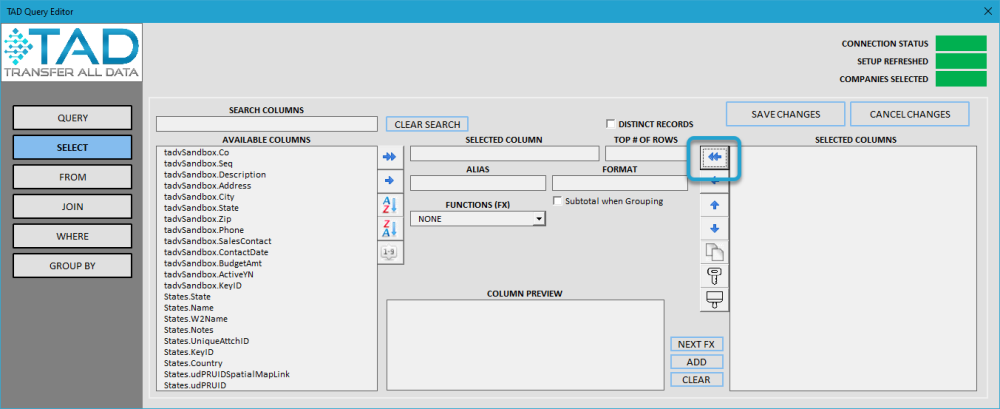Image resolution: width=1000 pixels, height=409 pixels.
Task: Check Subtotal when Grouping
Action: click(558, 201)
